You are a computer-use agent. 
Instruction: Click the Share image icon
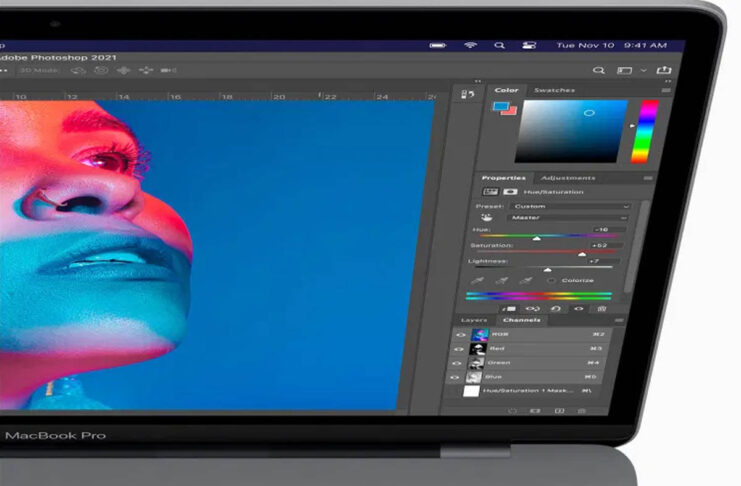coord(664,70)
